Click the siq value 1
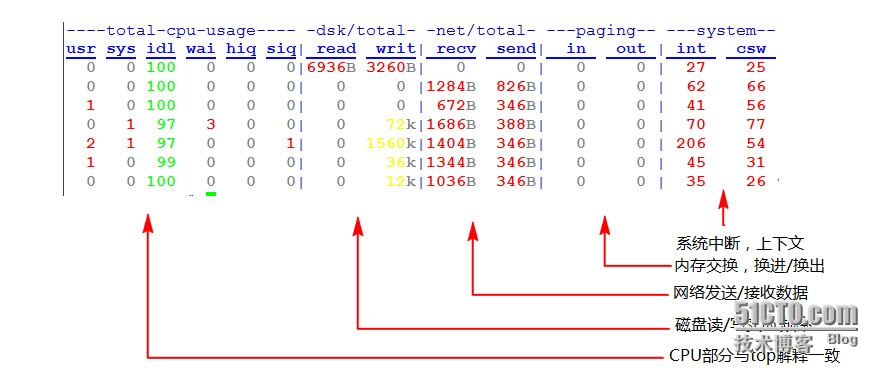The image size is (877, 372). tap(290, 143)
